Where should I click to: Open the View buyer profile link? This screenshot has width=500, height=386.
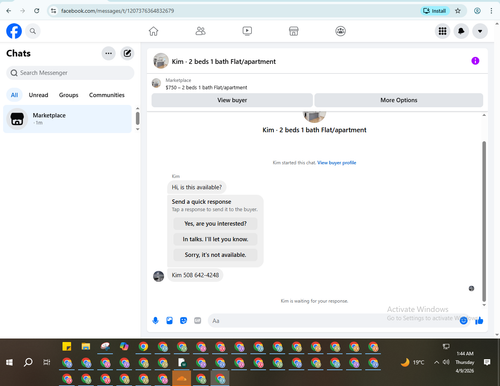pos(337,163)
